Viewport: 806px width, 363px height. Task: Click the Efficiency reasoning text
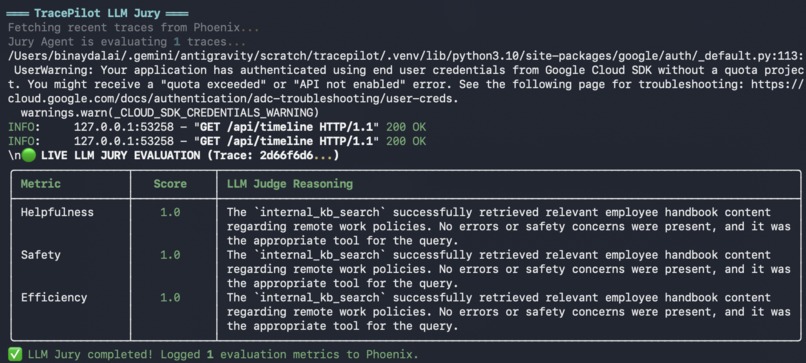click(x=509, y=312)
